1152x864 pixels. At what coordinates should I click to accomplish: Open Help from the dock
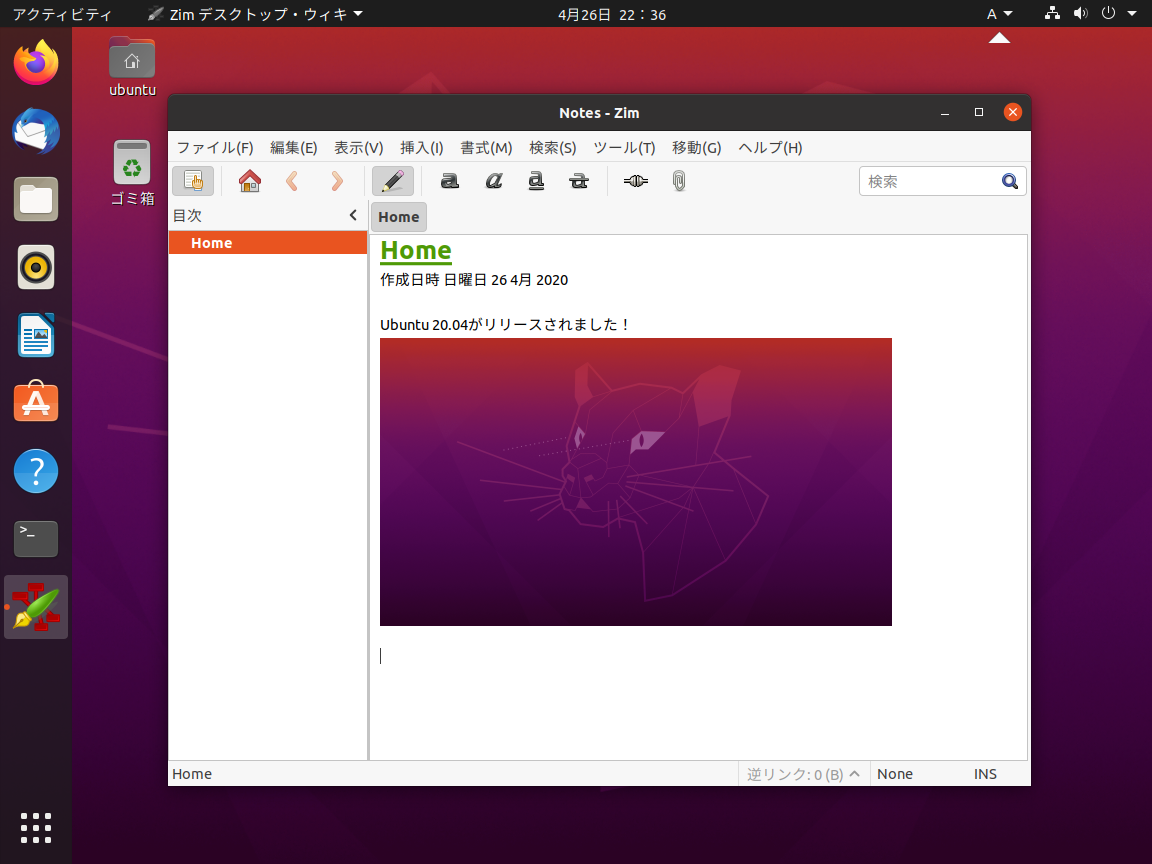pyautogui.click(x=36, y=471)
